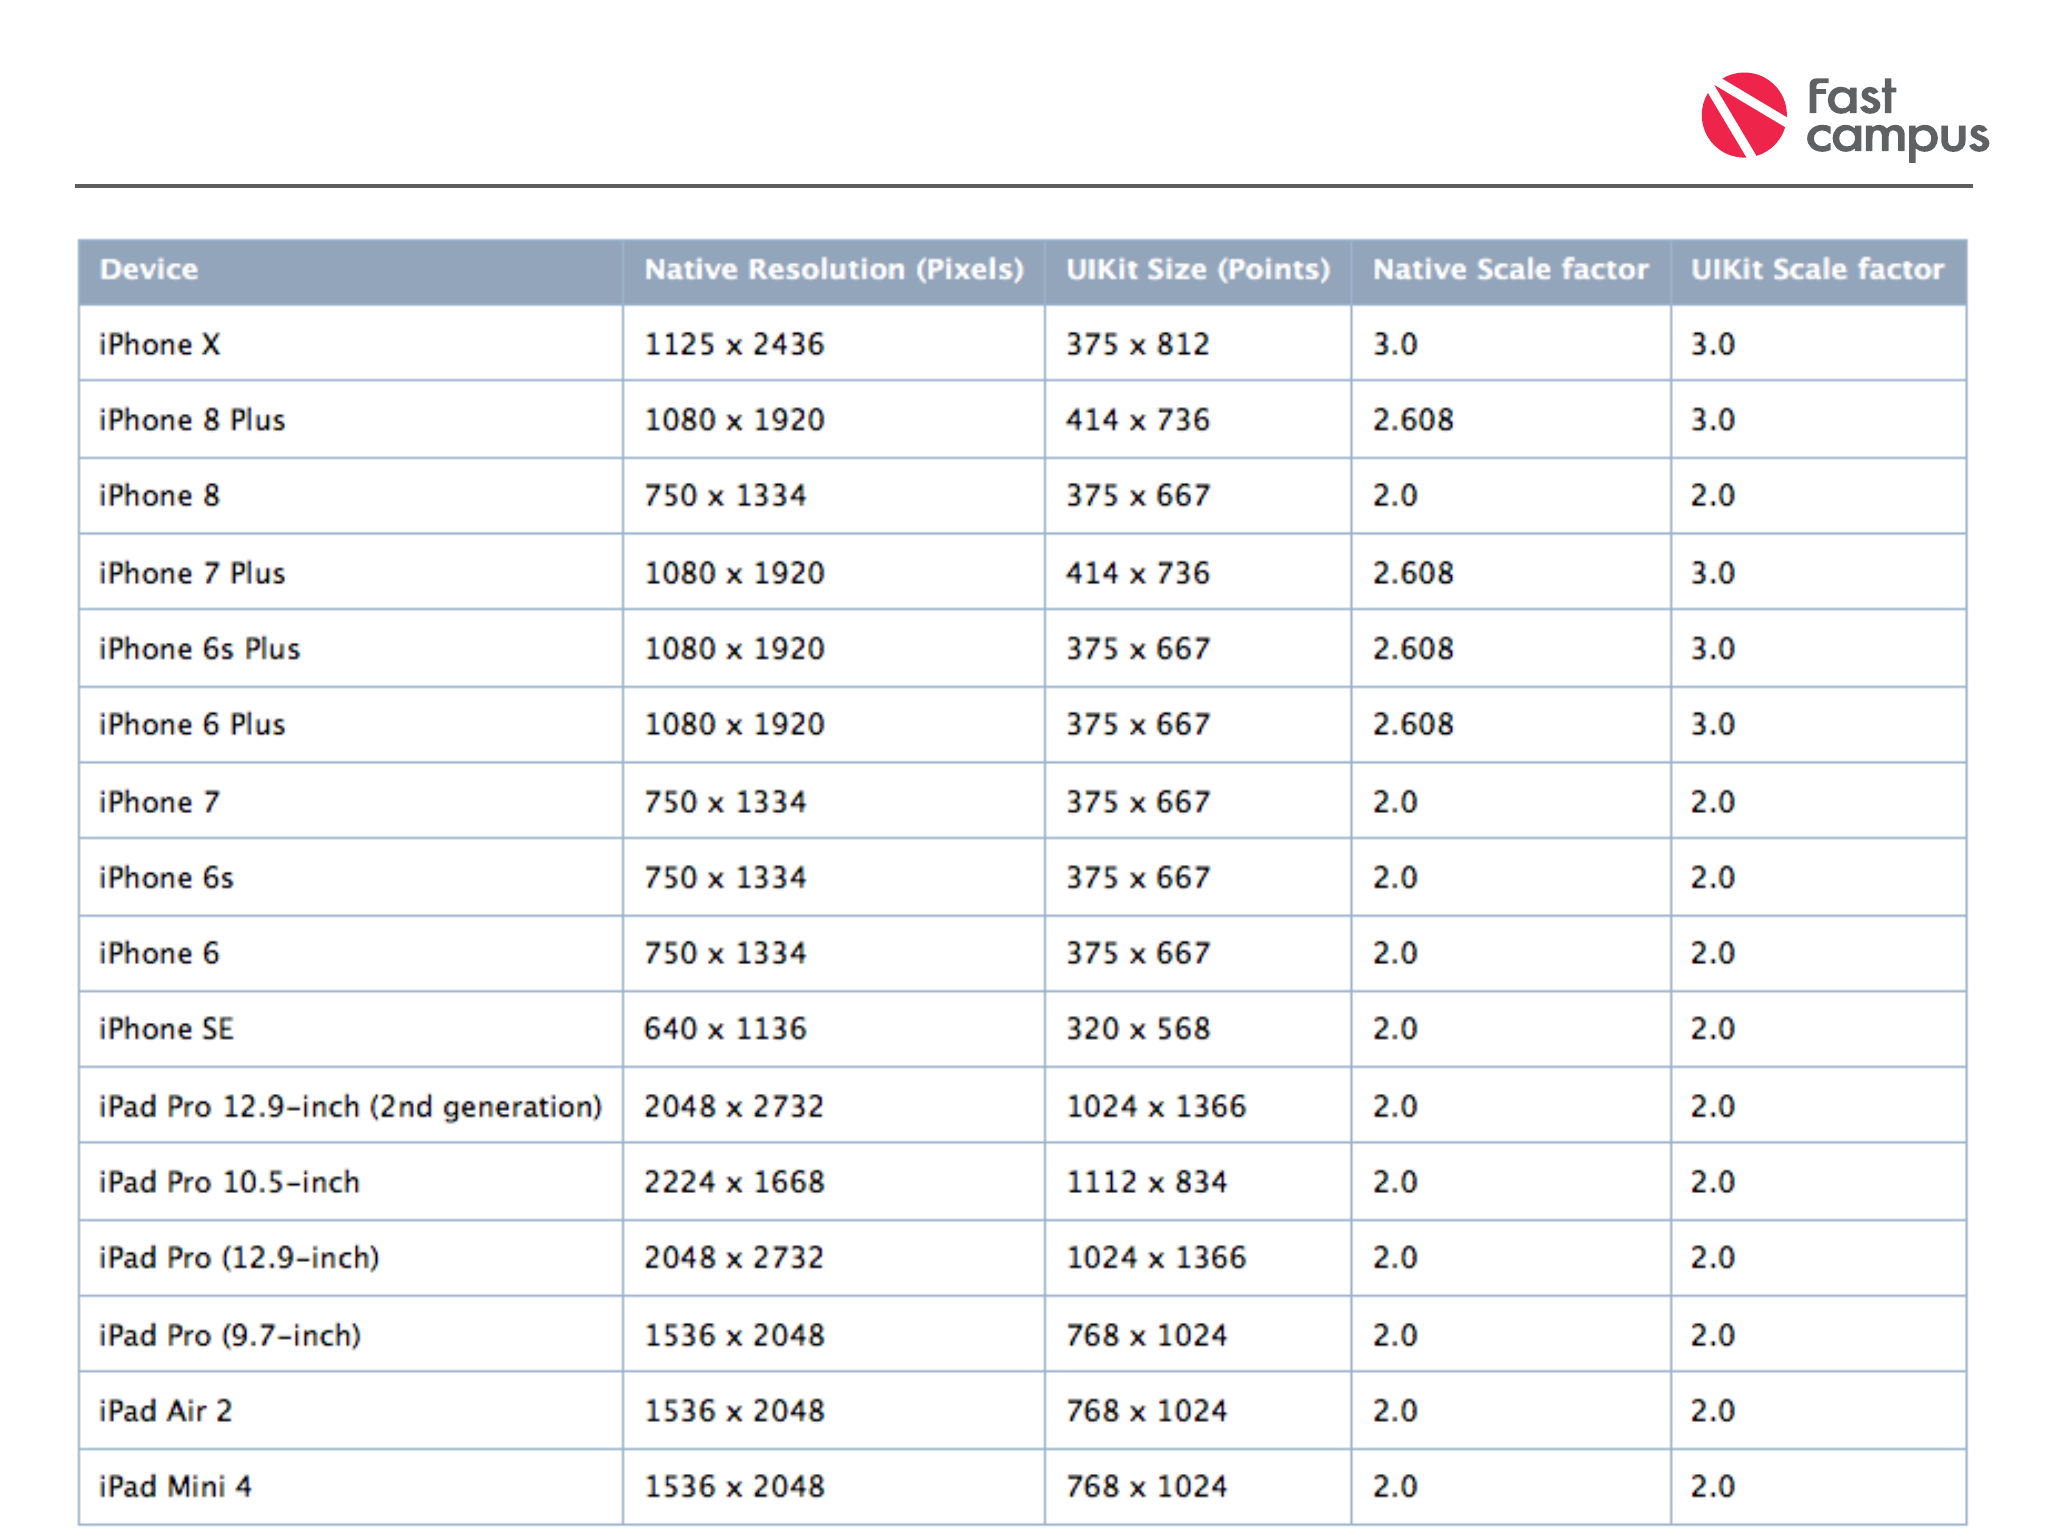Click the 1112 x 834 points cell
2048x1536 pixels.
pos(1146,1182)
